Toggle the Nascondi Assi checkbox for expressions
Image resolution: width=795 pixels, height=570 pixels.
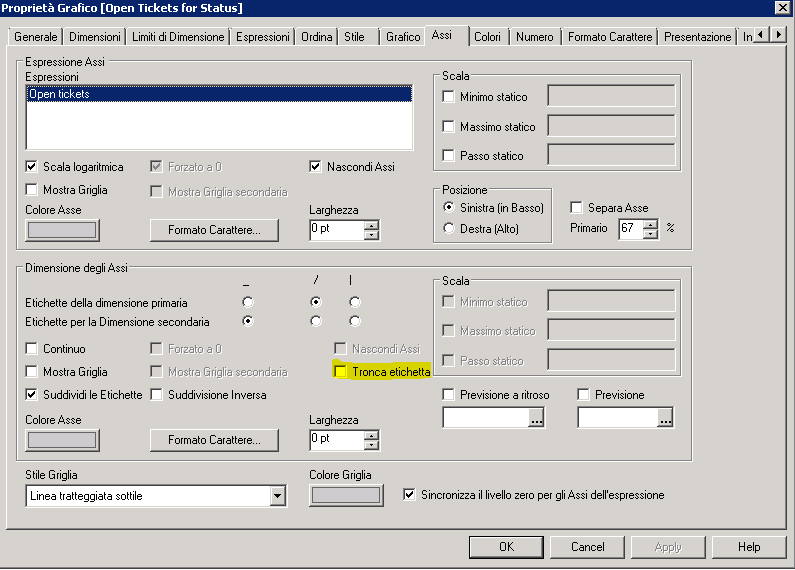point(316,167)
